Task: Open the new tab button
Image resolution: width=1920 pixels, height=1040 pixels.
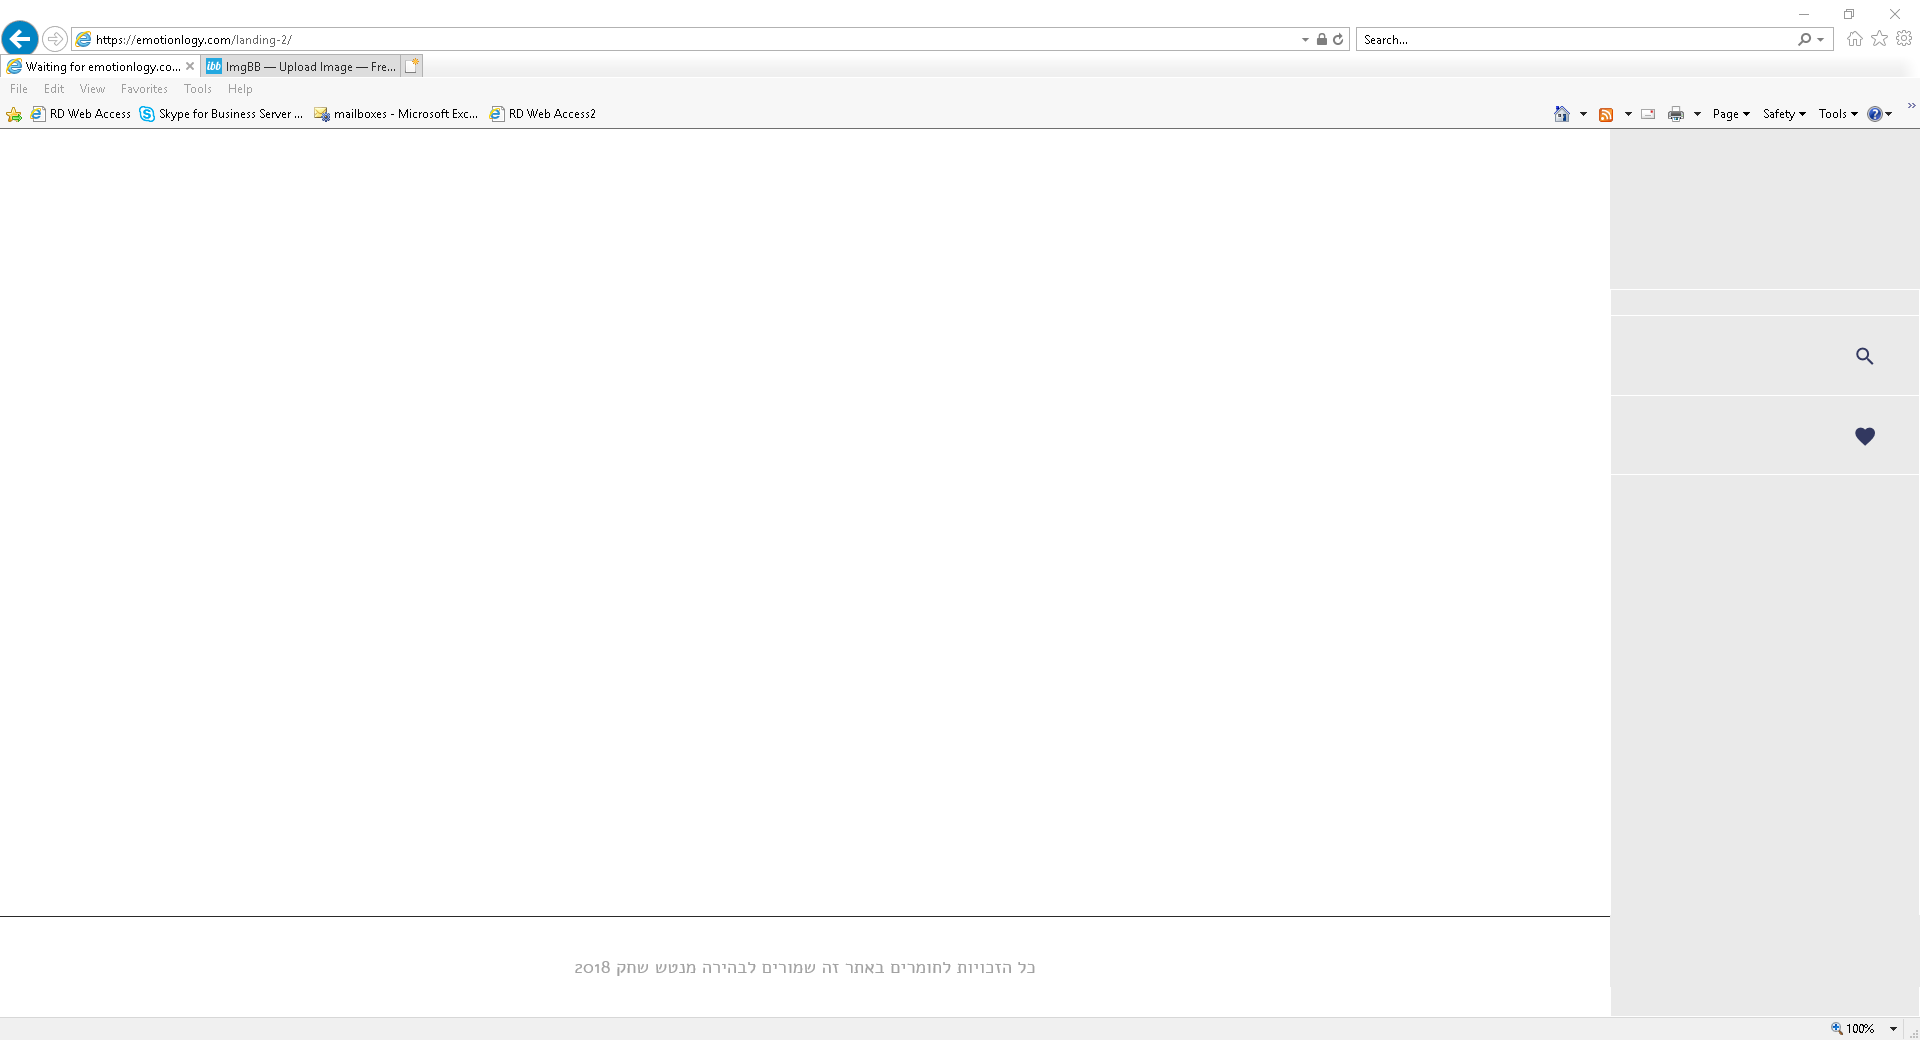Action: [x=411, y=66]
